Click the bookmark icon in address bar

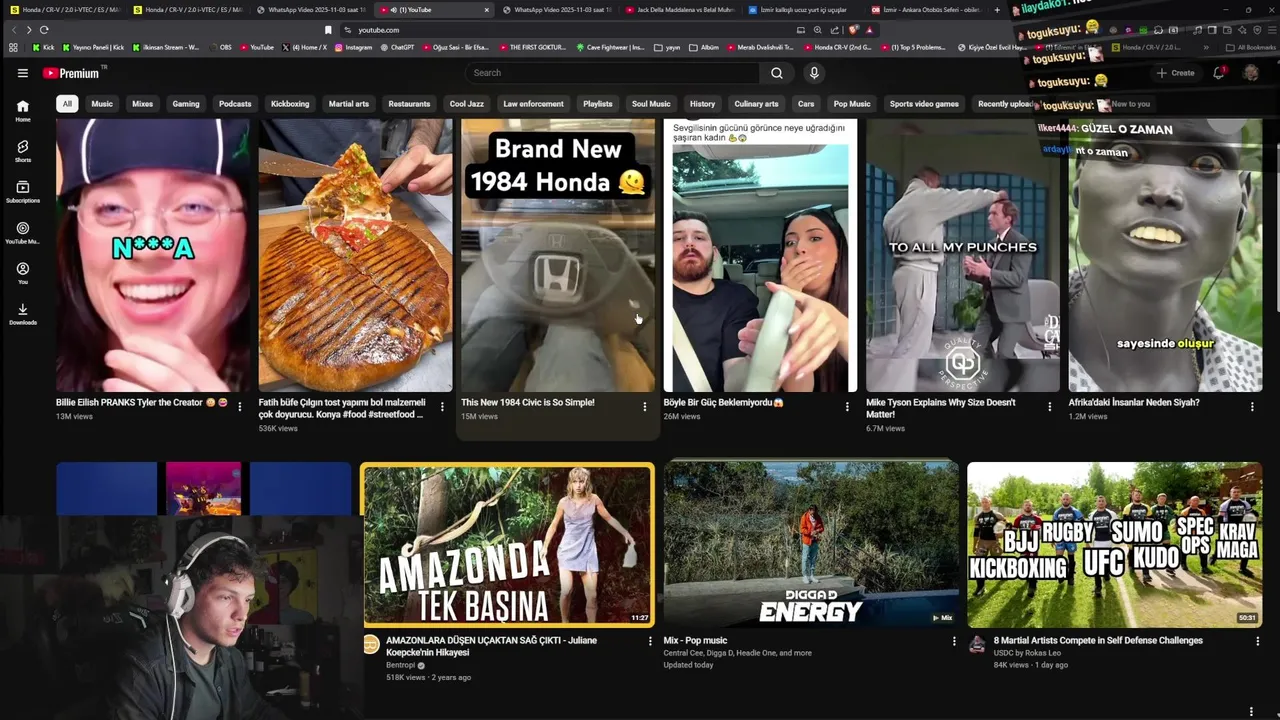tap(328, 30)
